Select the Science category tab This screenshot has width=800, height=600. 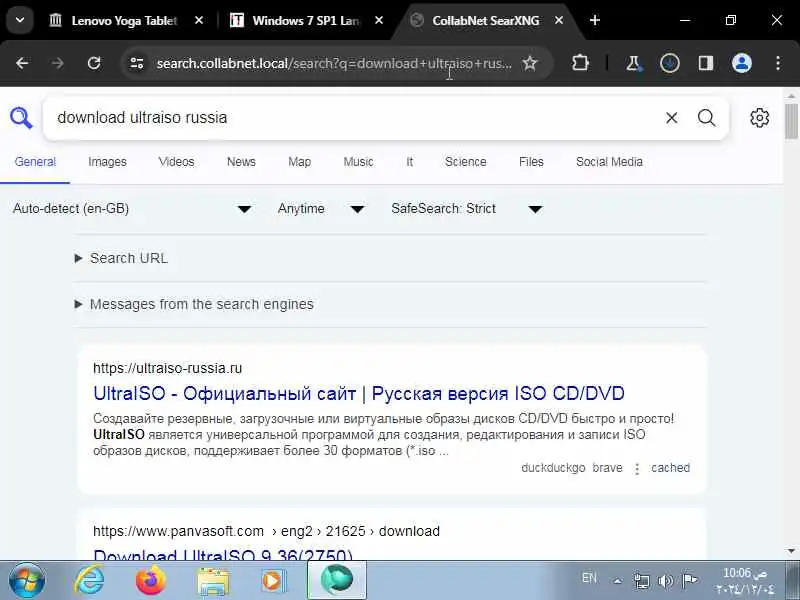[x=465, y=162]
